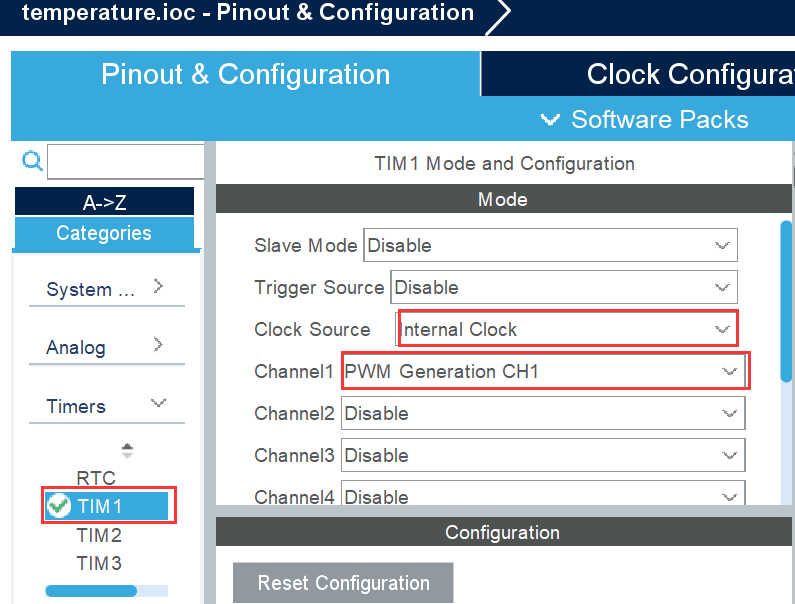Click the small sort arrows above RTC
795x604 pixels.
point(127,450)
